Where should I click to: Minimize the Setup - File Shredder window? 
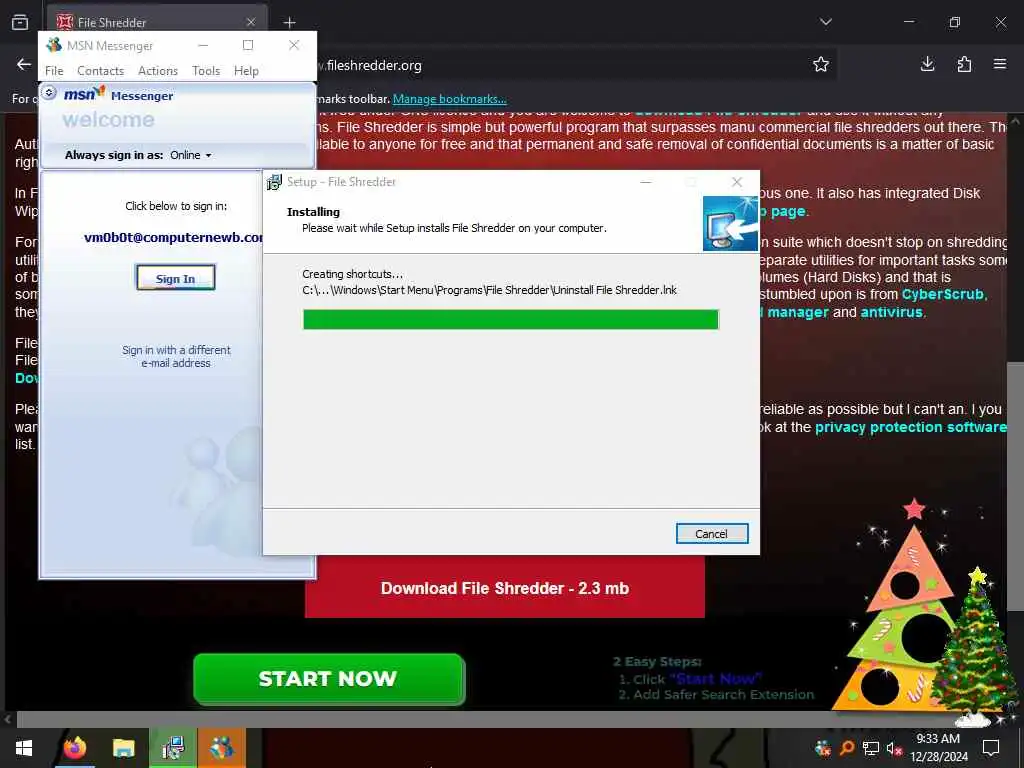pos(646,182)
